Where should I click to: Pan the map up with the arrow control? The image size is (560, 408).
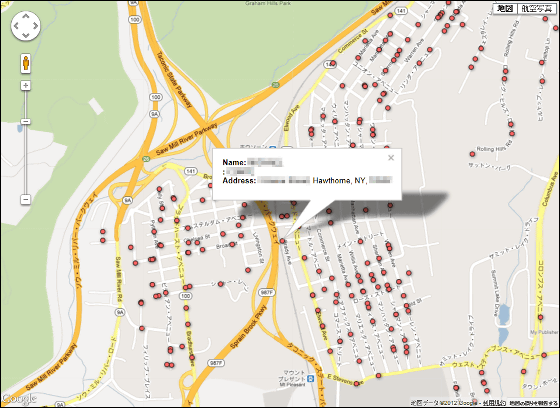pyautogui.click(x=26, y=16)
